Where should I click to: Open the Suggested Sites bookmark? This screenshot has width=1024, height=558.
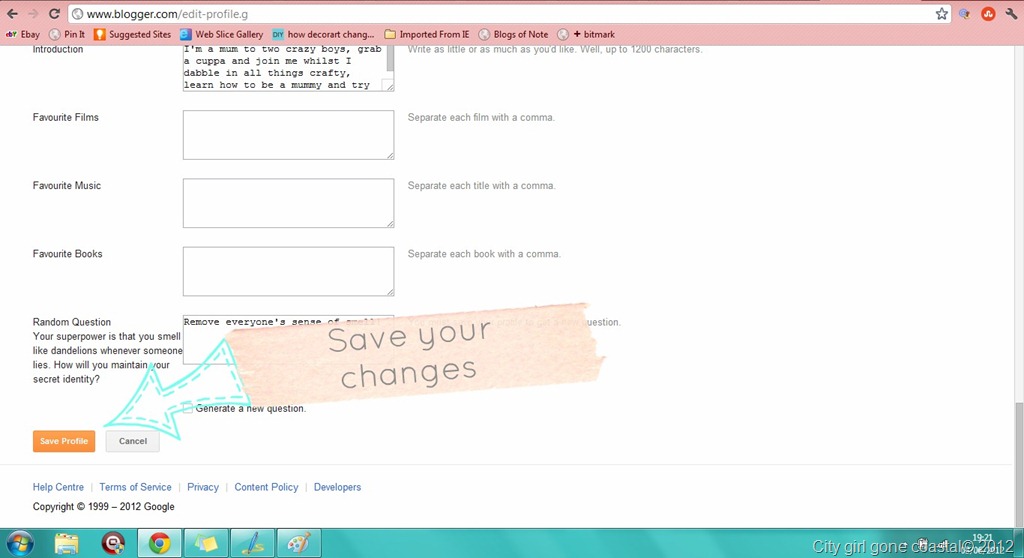(133, 34)
